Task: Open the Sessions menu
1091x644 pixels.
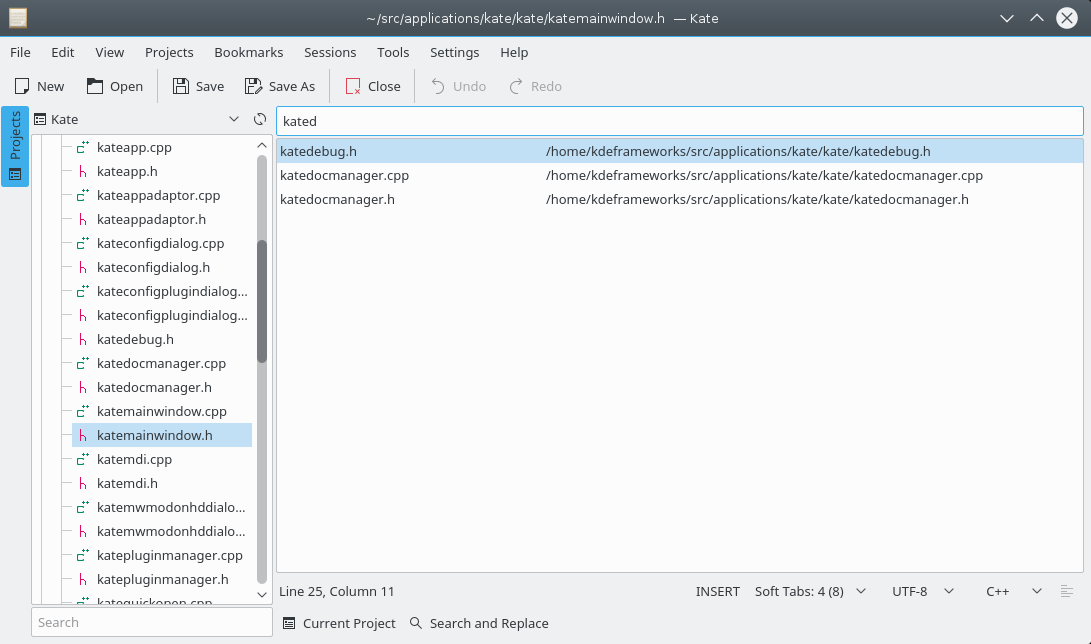Action: (x=330, y=52)
